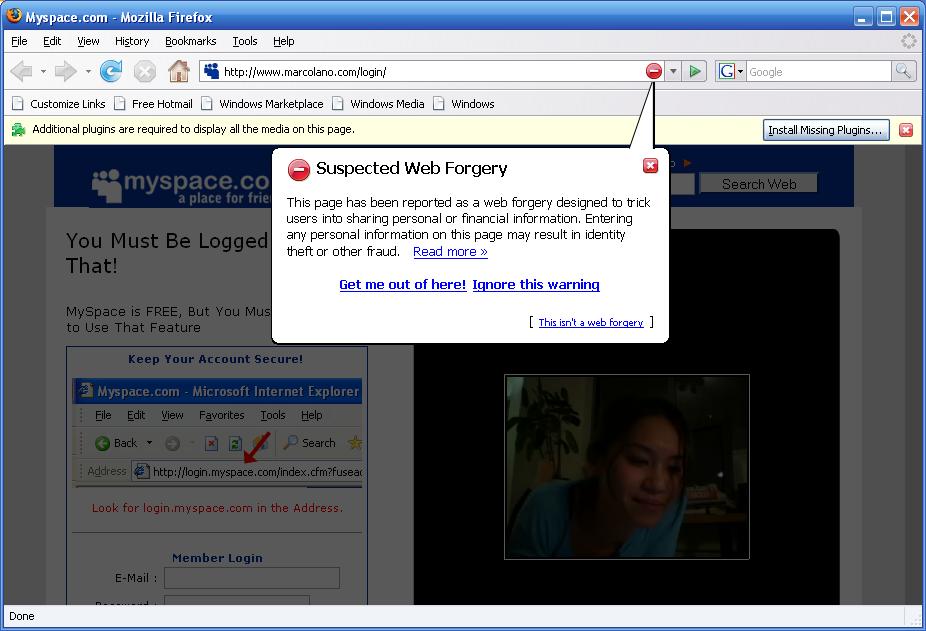The width and height of the screenshot is (926, 631).
Task: Click the E-Mail input field
Action: click(x=252, y=578)
